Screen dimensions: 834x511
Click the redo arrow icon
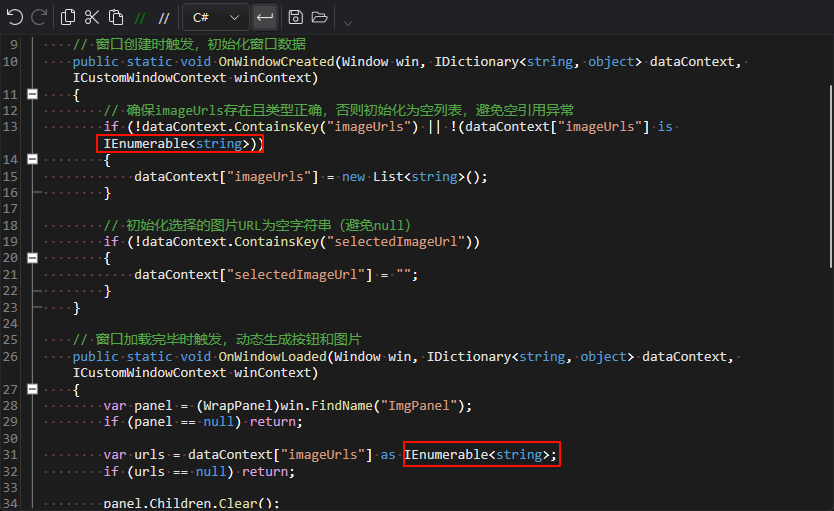click(x=39, y=18)
